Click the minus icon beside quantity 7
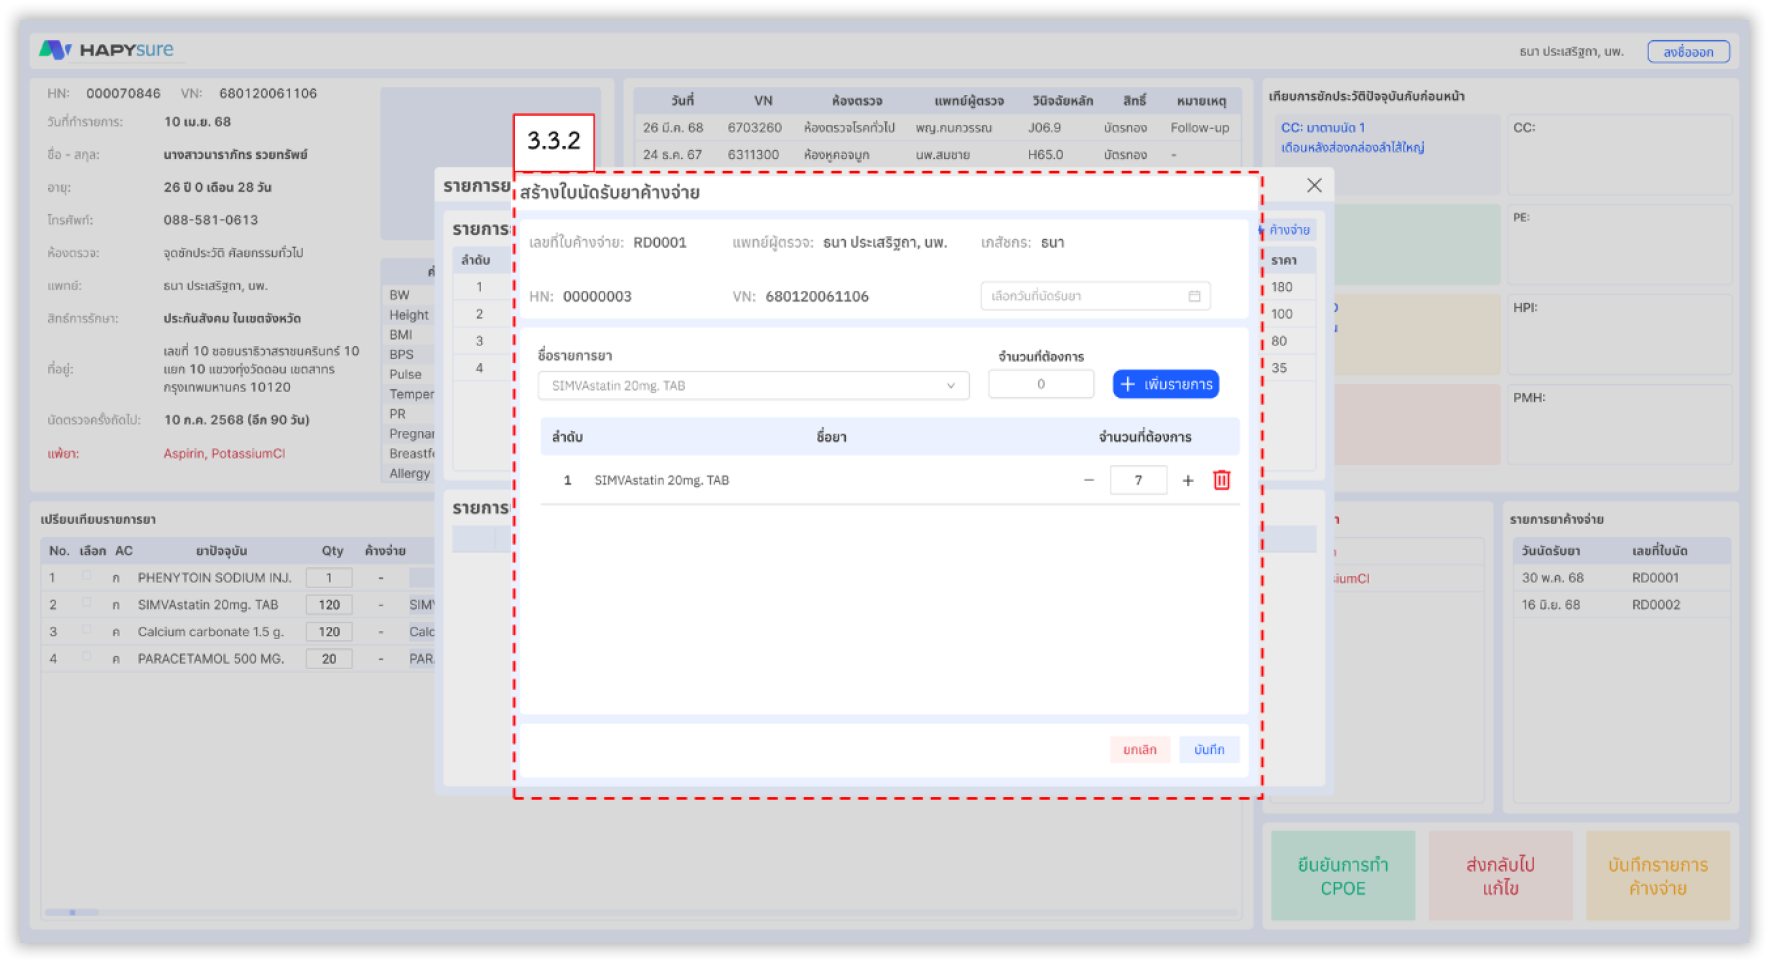1769x963 pixels. click(x=1089, y=481)
